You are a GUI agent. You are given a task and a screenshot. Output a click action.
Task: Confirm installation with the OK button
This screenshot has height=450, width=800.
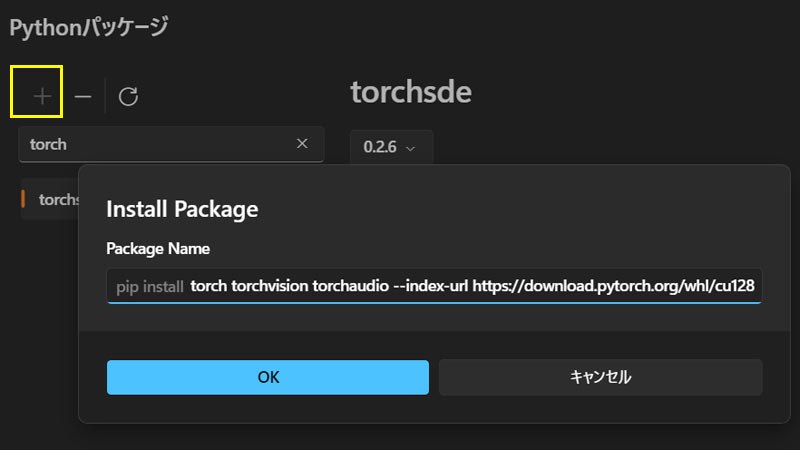click(x=268, y=377)
